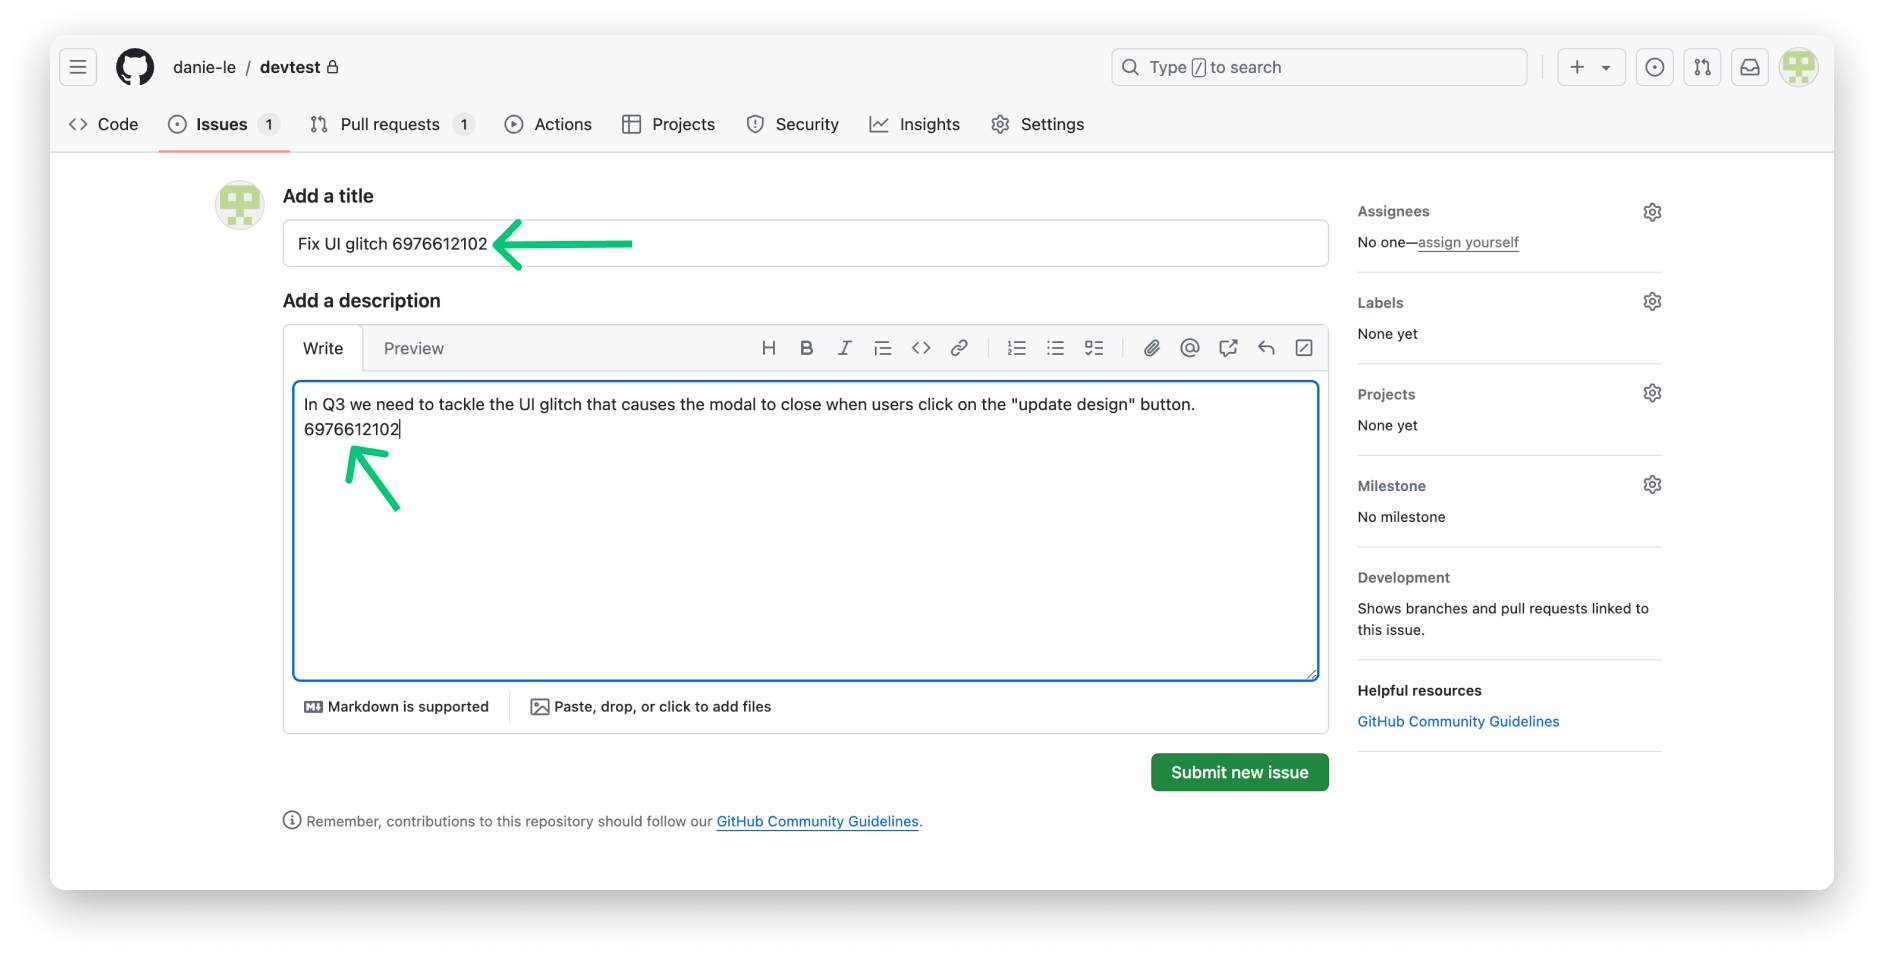Open the Milestone settings gear
The image size is (1884, 955).
1651,484
